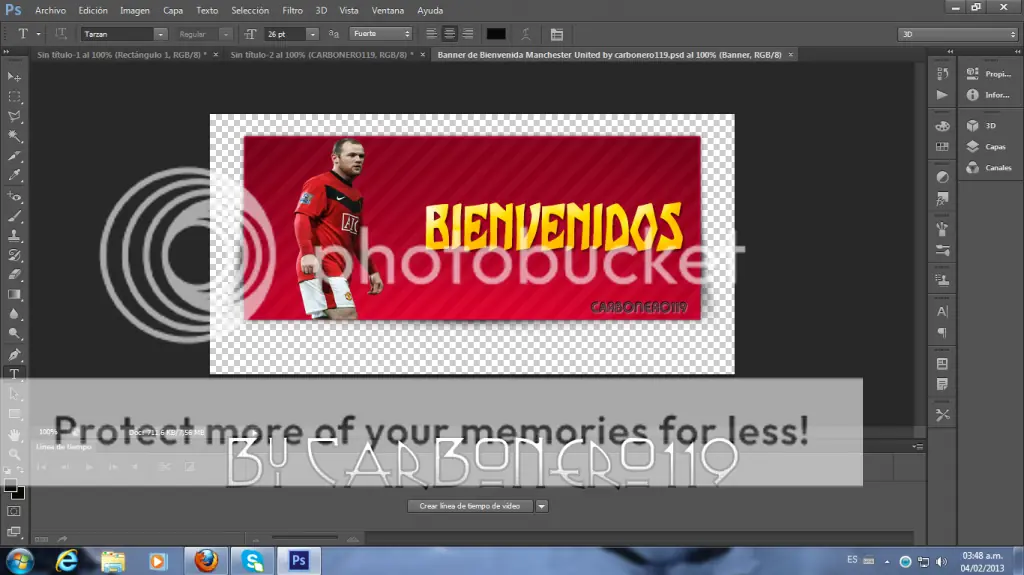The height and width of the screenshot is (575, 1024).
Task: Select the Pen tool
Action: click(14, 354)
